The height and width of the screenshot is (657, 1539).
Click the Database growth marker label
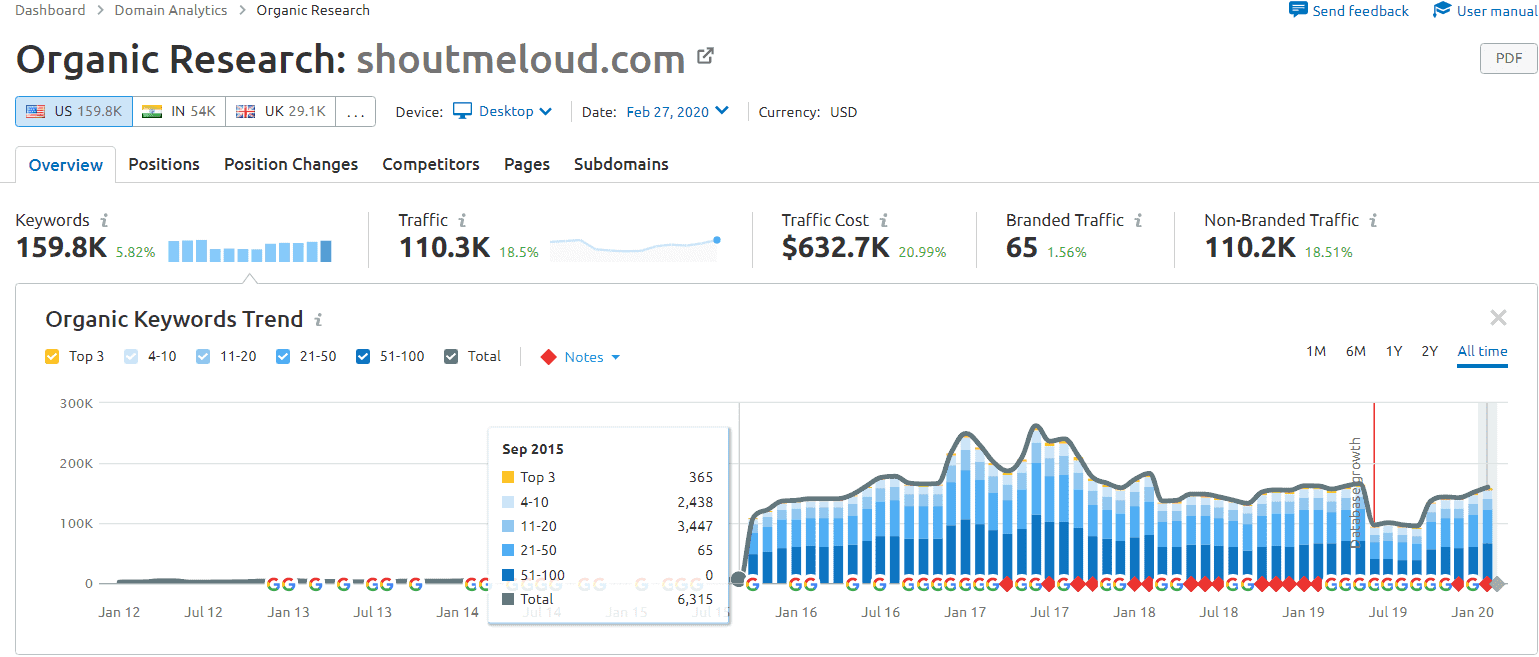(1356, 492)
